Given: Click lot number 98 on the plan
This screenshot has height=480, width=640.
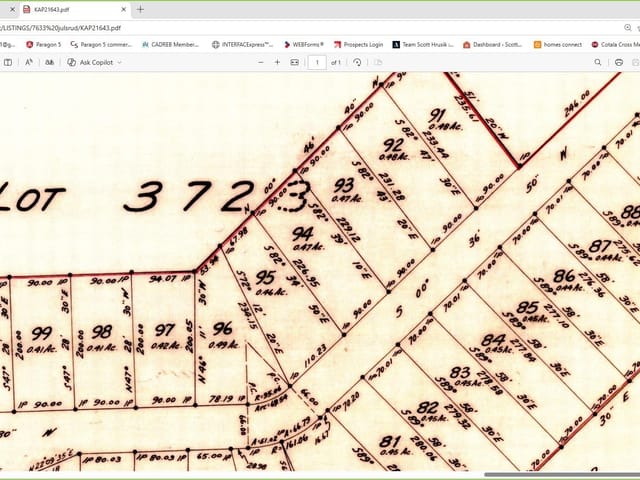Looking at the screenshot, I should tap(101, 332).
